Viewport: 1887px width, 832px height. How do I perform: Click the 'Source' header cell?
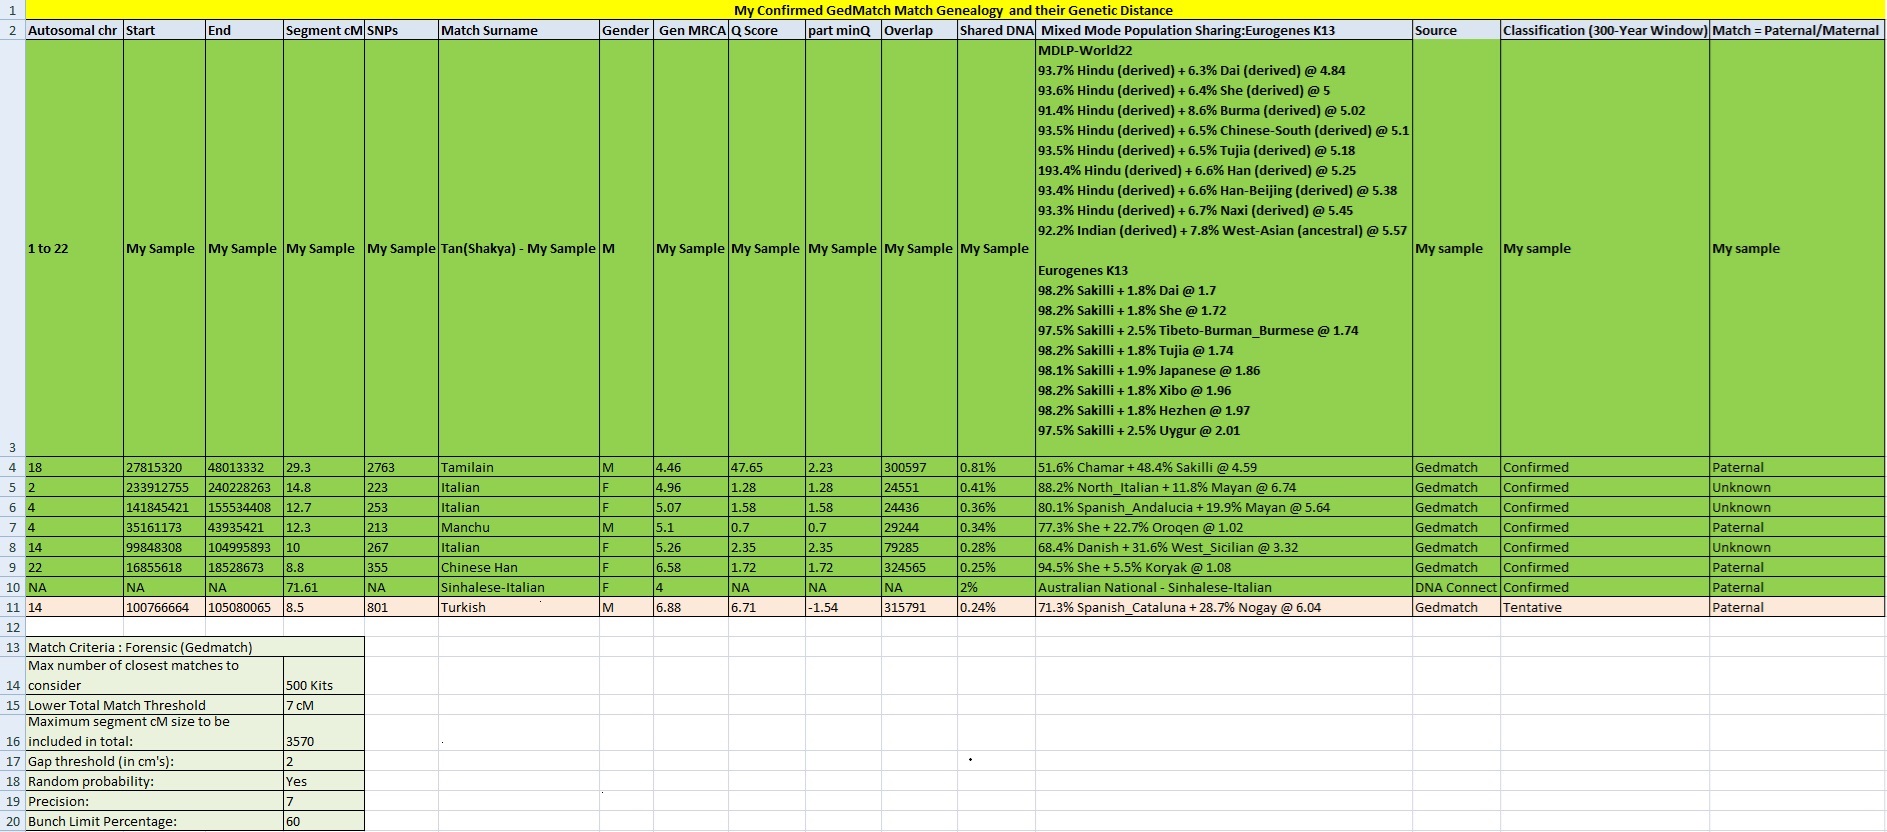[1456, 30]
